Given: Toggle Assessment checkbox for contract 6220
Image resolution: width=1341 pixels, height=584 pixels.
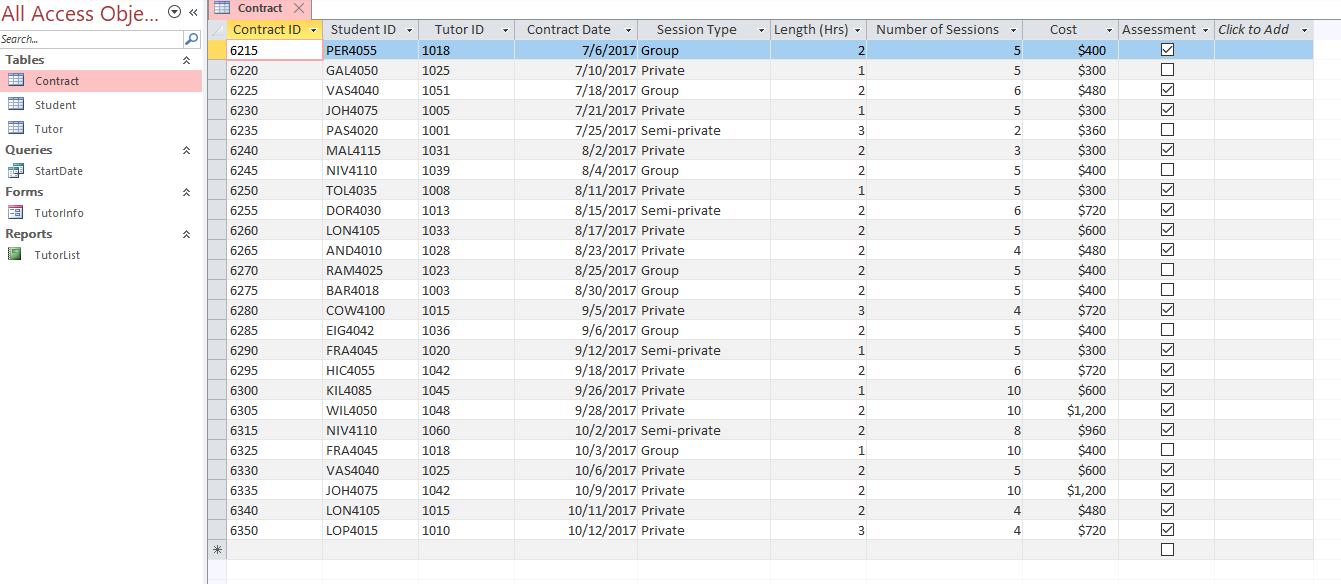Looking at the screenshot, I should (x=1167, y=70).
